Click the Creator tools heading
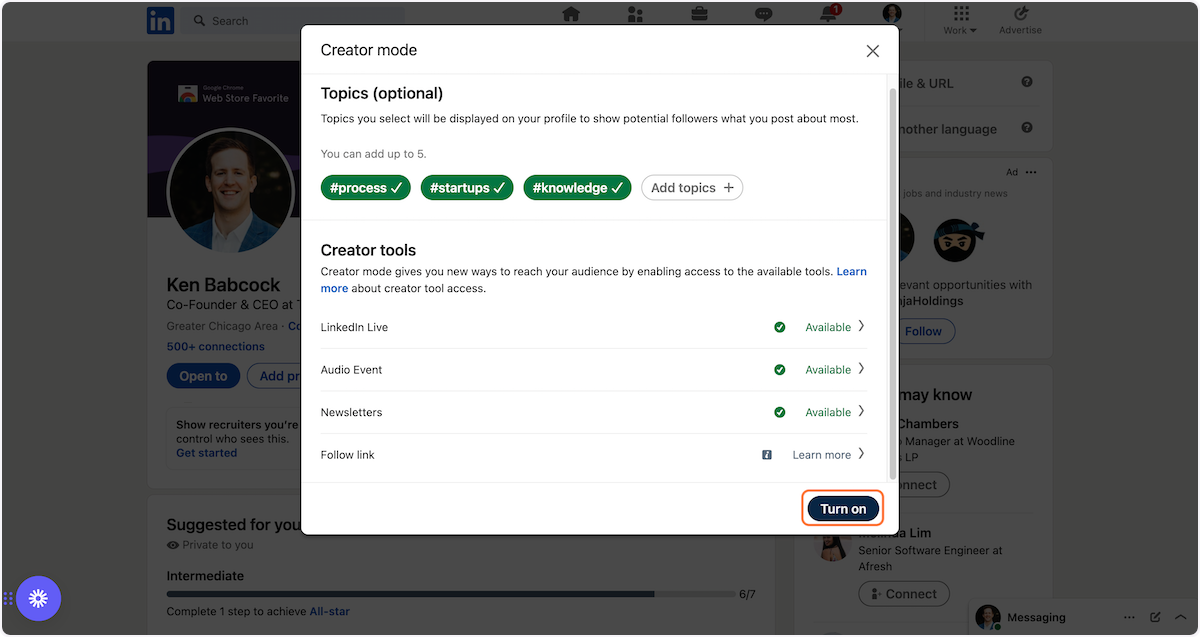 tap(368, 250)
